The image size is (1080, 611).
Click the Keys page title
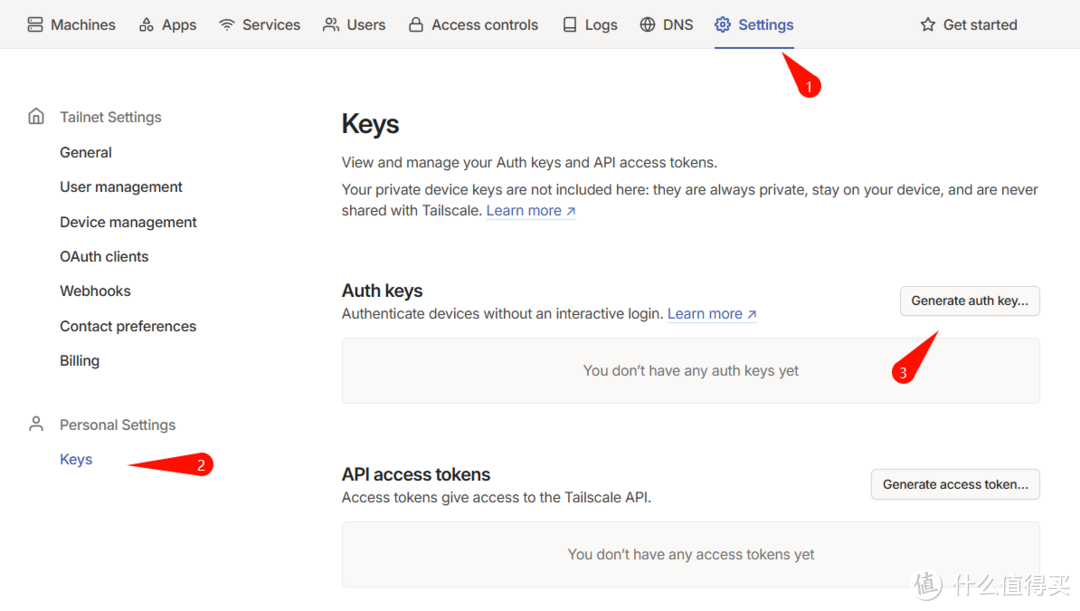370,124
